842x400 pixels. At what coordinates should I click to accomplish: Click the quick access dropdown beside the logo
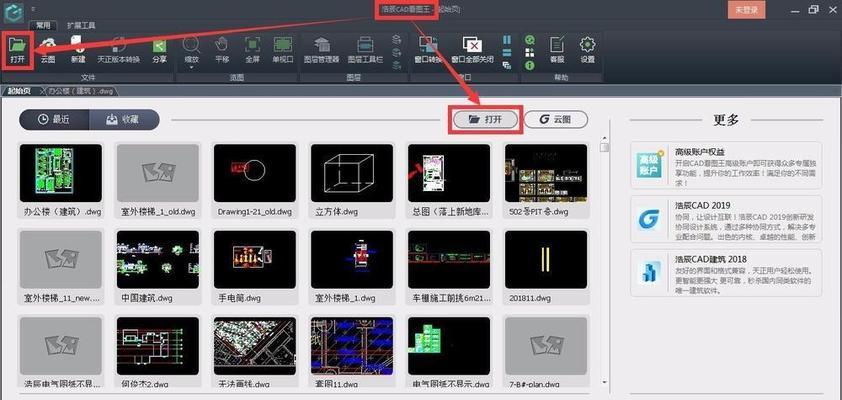coord(33,9)
